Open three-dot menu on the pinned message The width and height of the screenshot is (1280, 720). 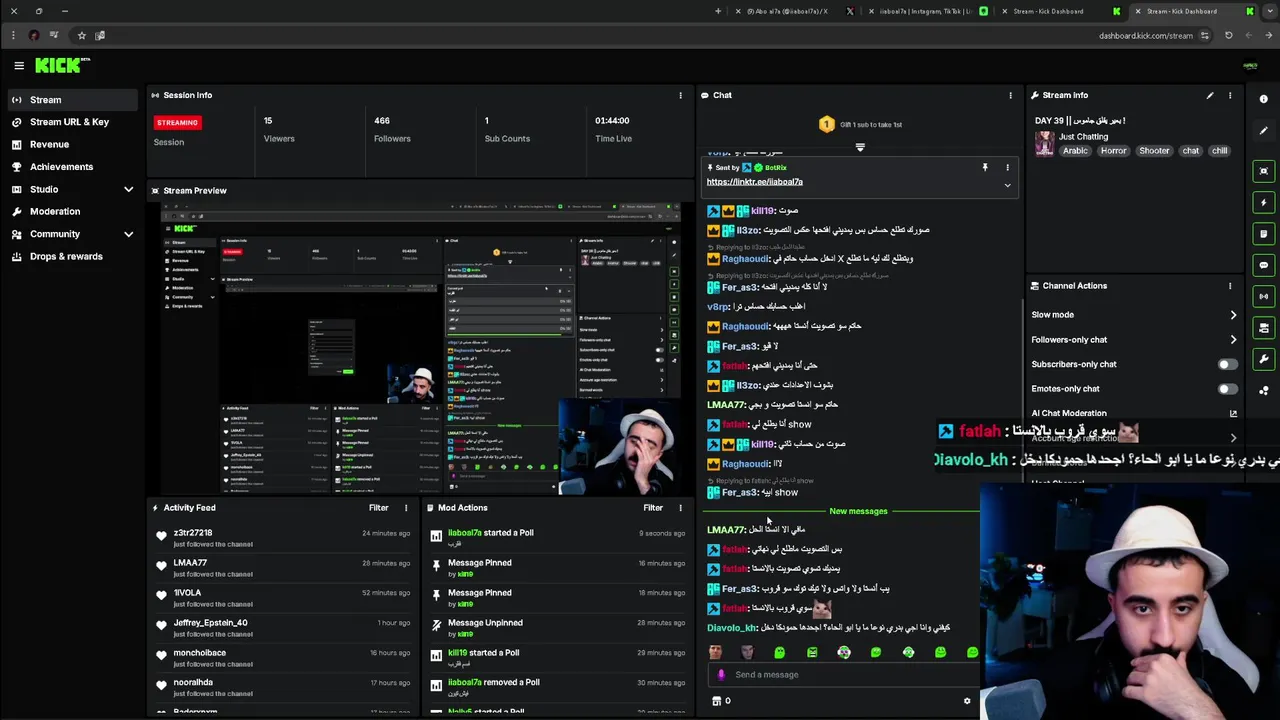click(1007, 168)
